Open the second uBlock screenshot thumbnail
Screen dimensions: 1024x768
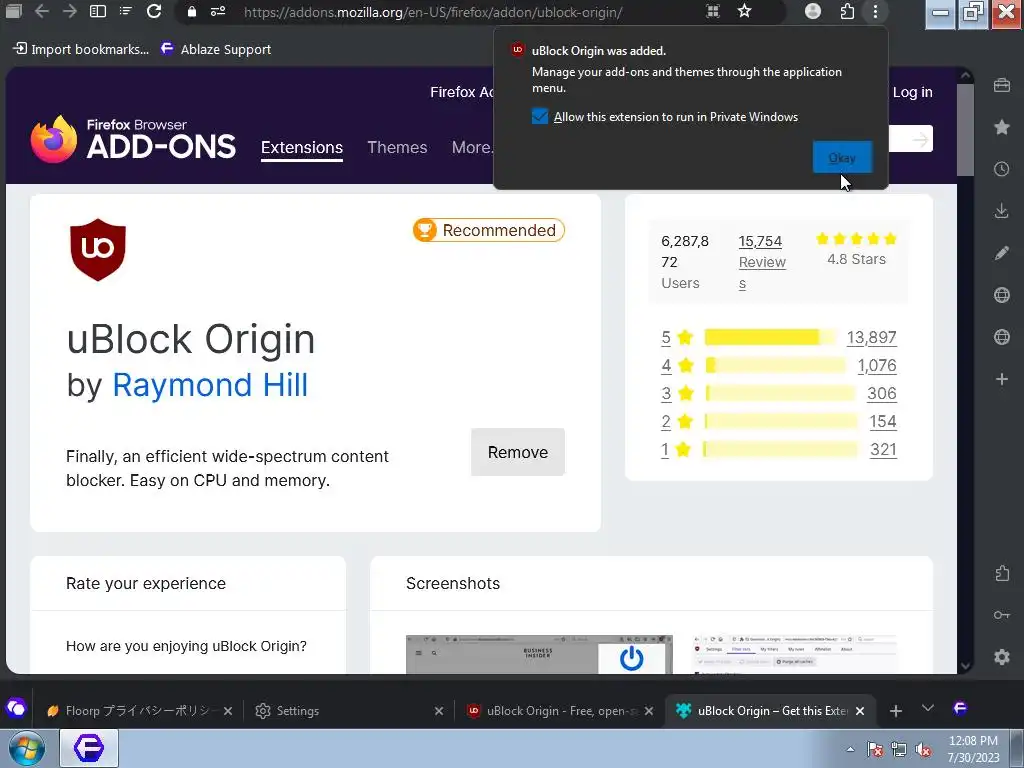(795, 654)
